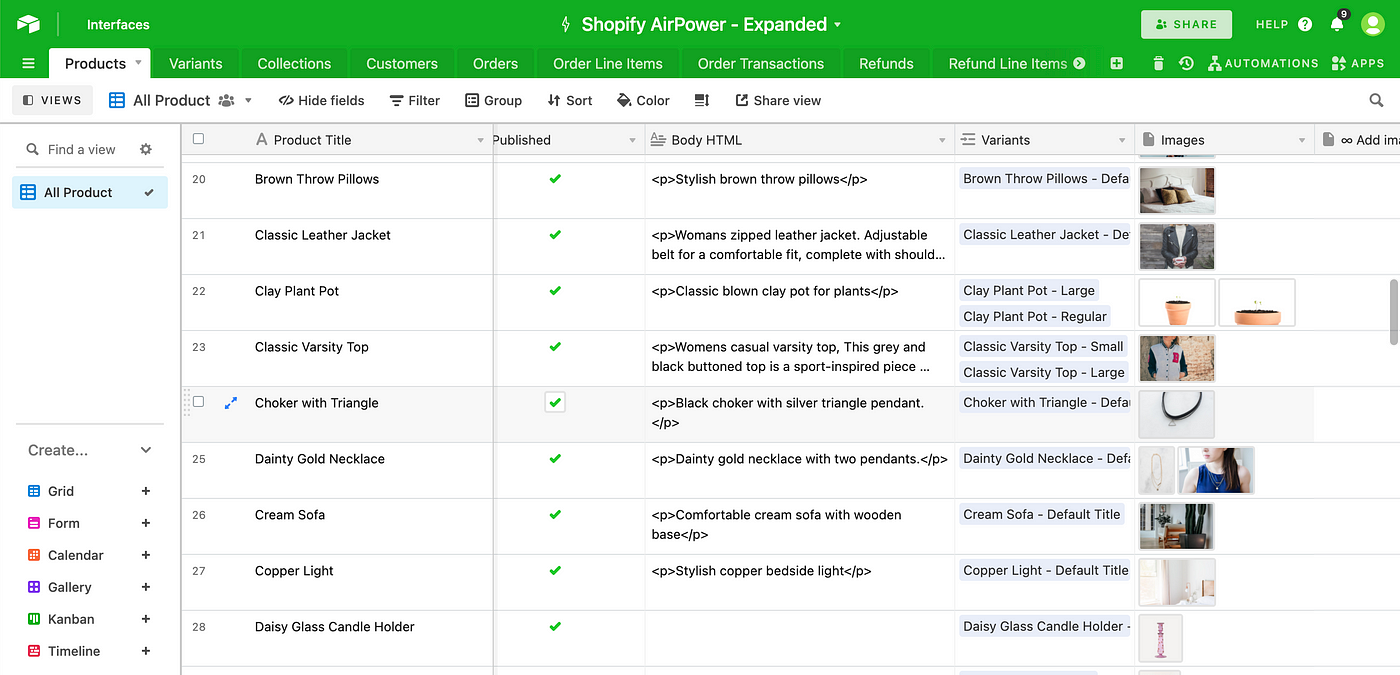This screenshot has height=675, width=1400.
Task: Click the add table plus icon
Action: coord(1116,63)
